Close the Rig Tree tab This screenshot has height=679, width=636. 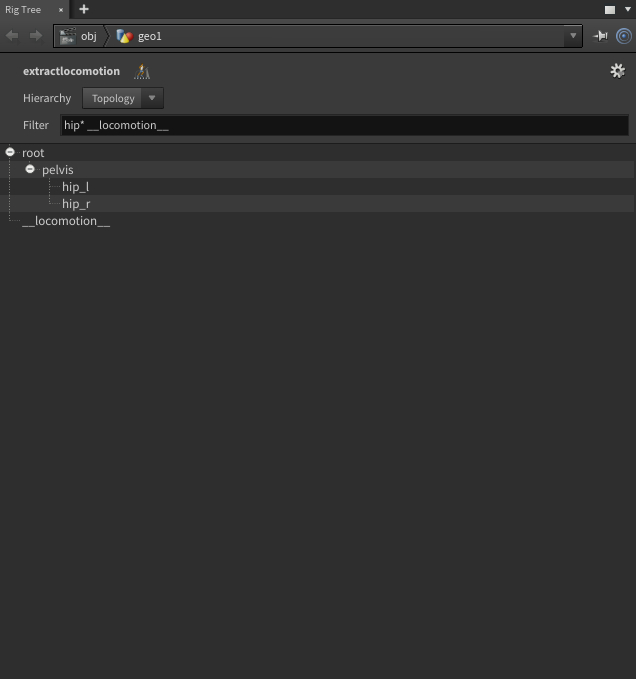click(x=60, y=10)
